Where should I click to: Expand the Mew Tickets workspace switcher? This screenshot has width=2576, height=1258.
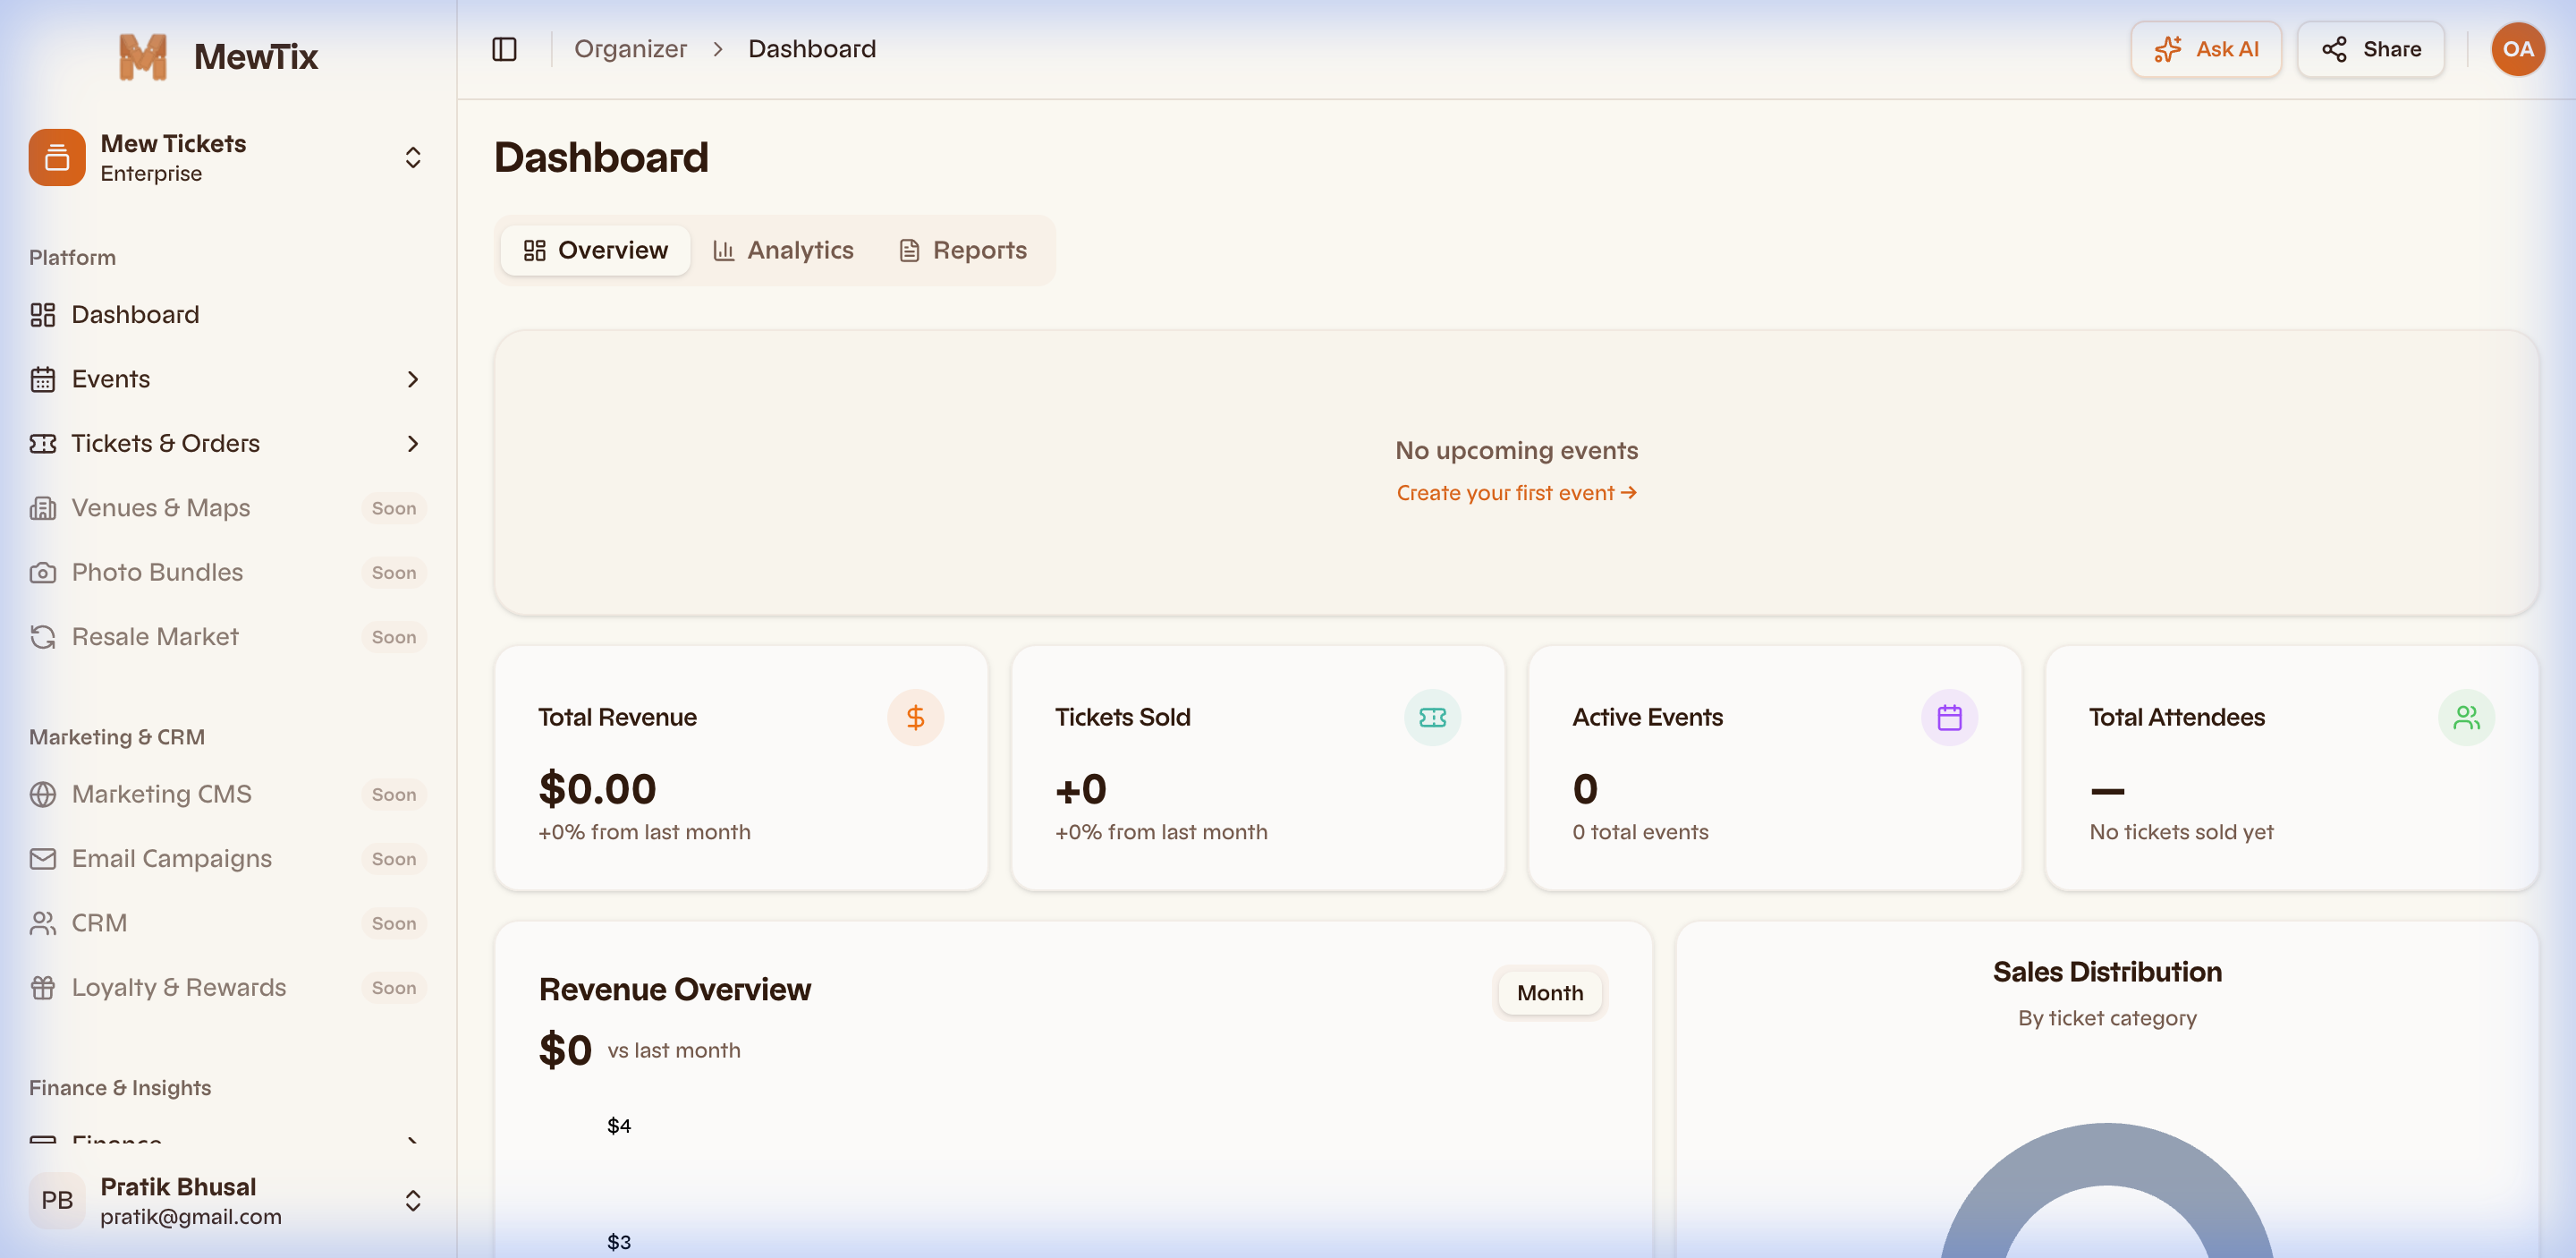[x=412, y=157]
